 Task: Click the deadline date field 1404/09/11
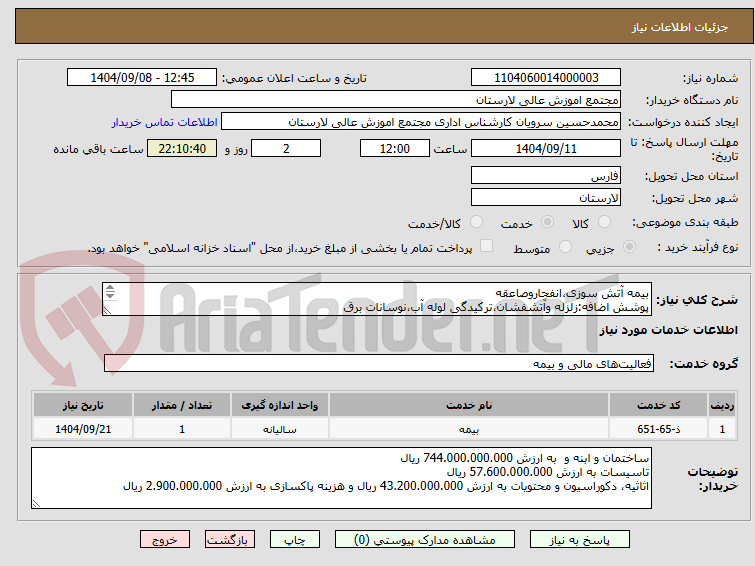[x=546, y=148]
